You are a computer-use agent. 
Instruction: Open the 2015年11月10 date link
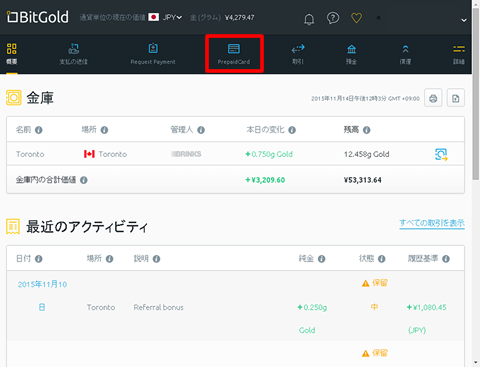(42, 284)
